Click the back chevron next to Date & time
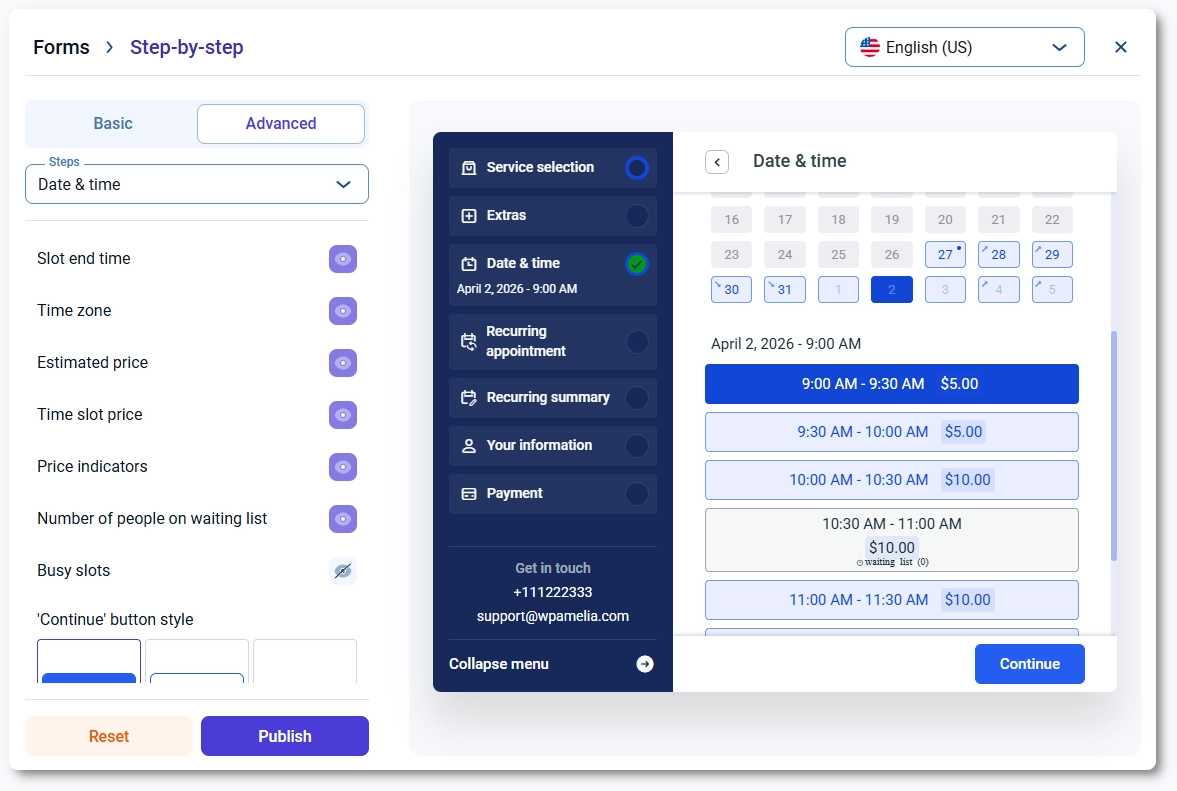This screenshot has width=1177, height=791. [716, 161]
